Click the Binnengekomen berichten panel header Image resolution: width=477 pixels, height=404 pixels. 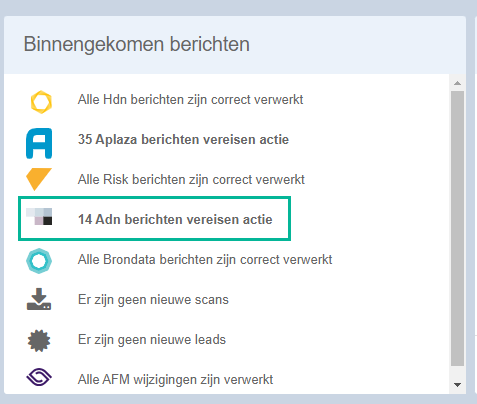point(235,45)
